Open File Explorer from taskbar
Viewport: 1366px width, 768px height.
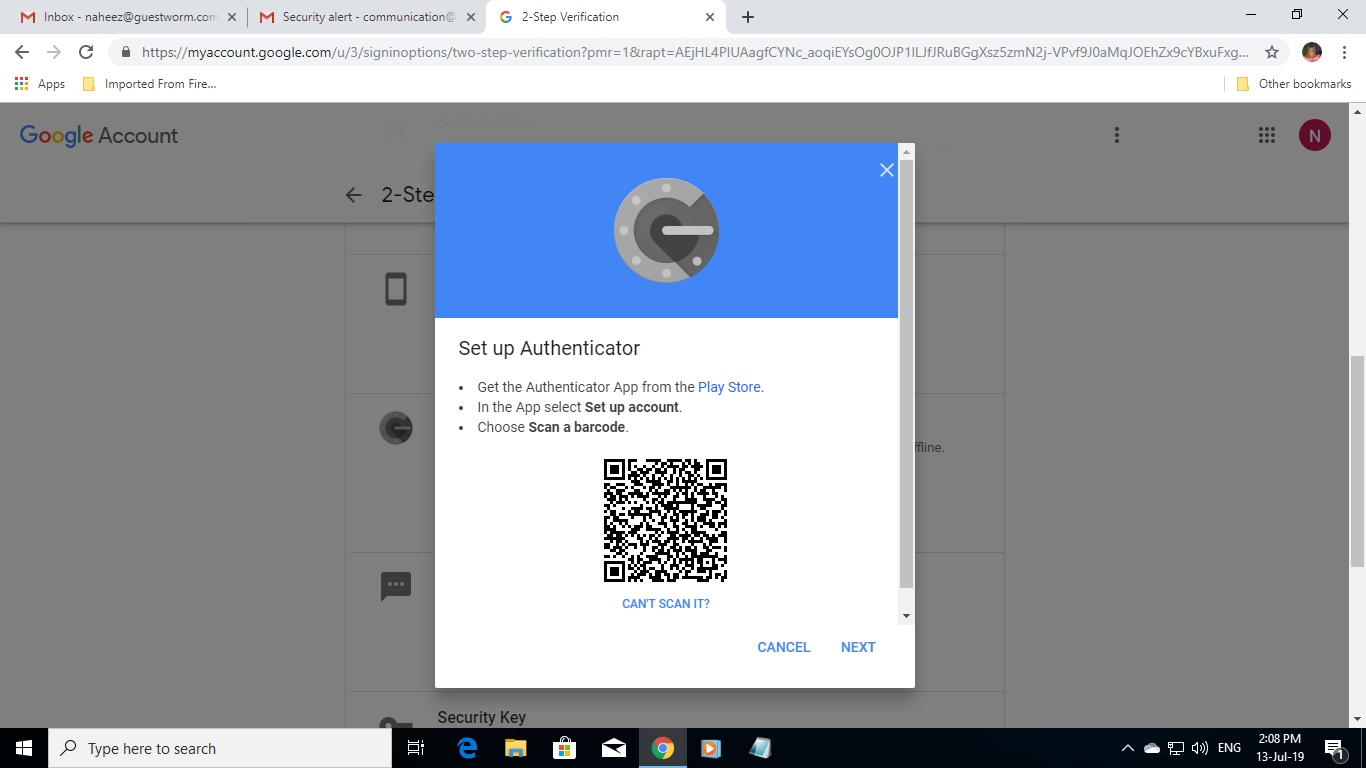point(516,748)
